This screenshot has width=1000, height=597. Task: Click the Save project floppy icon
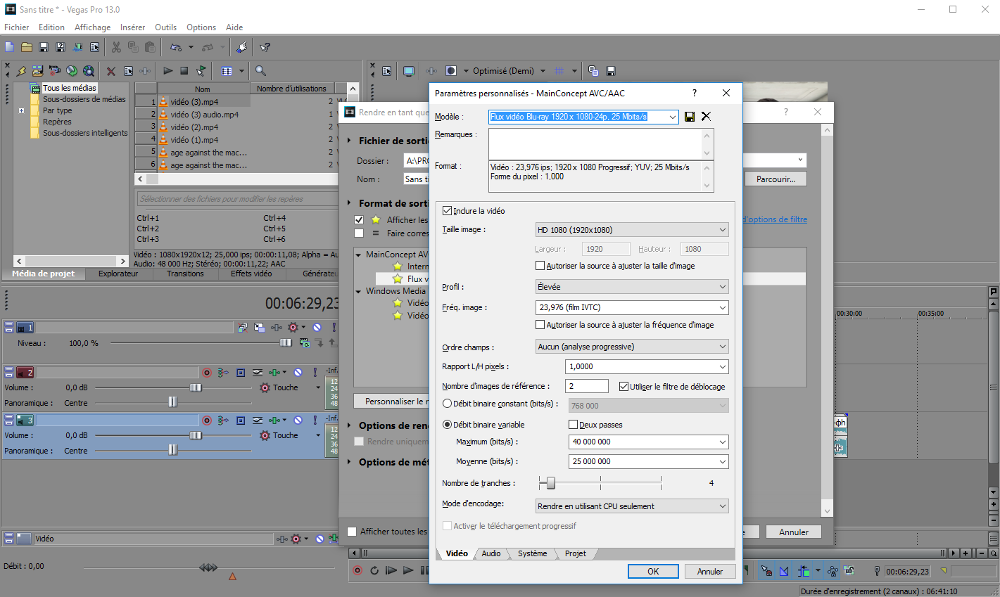(44, 47)
